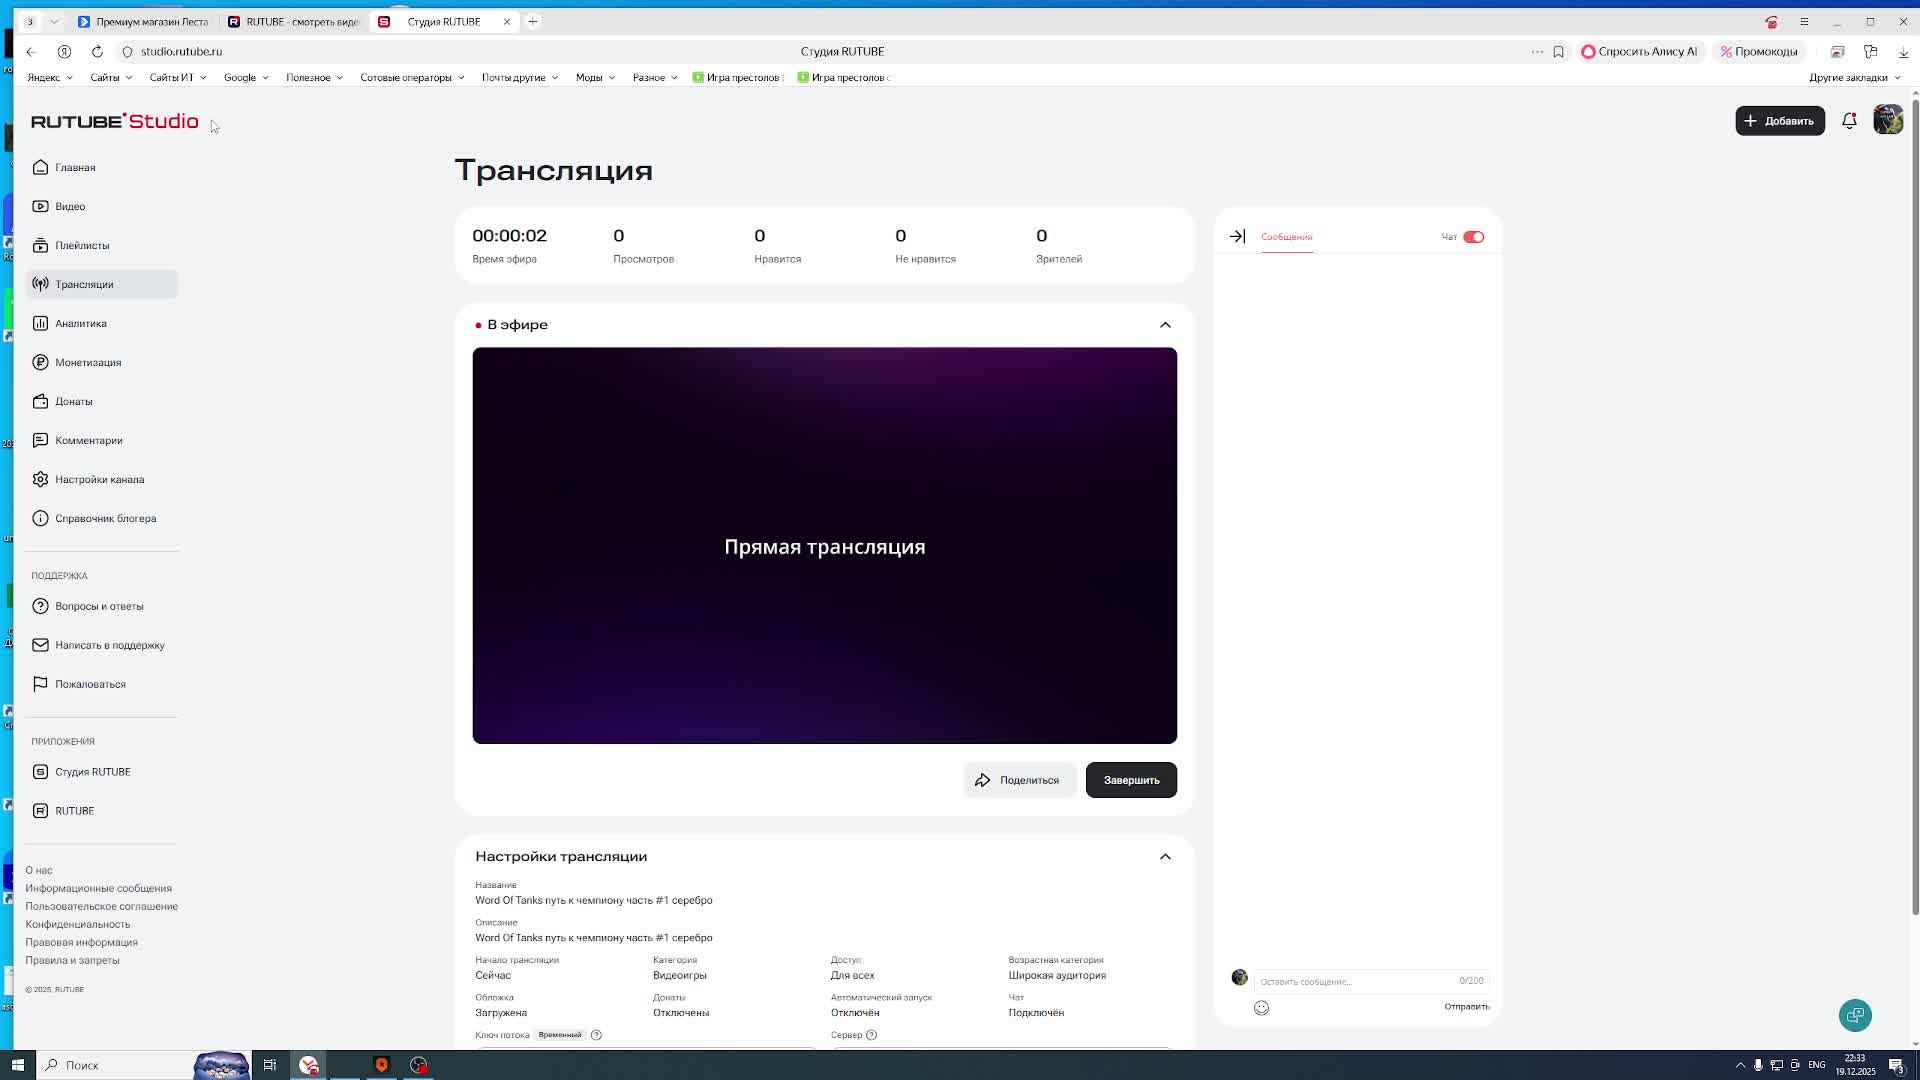Click help icon next to Ключ потока
This screenshot has width=1920, height=1080.
pos(596,1035)
